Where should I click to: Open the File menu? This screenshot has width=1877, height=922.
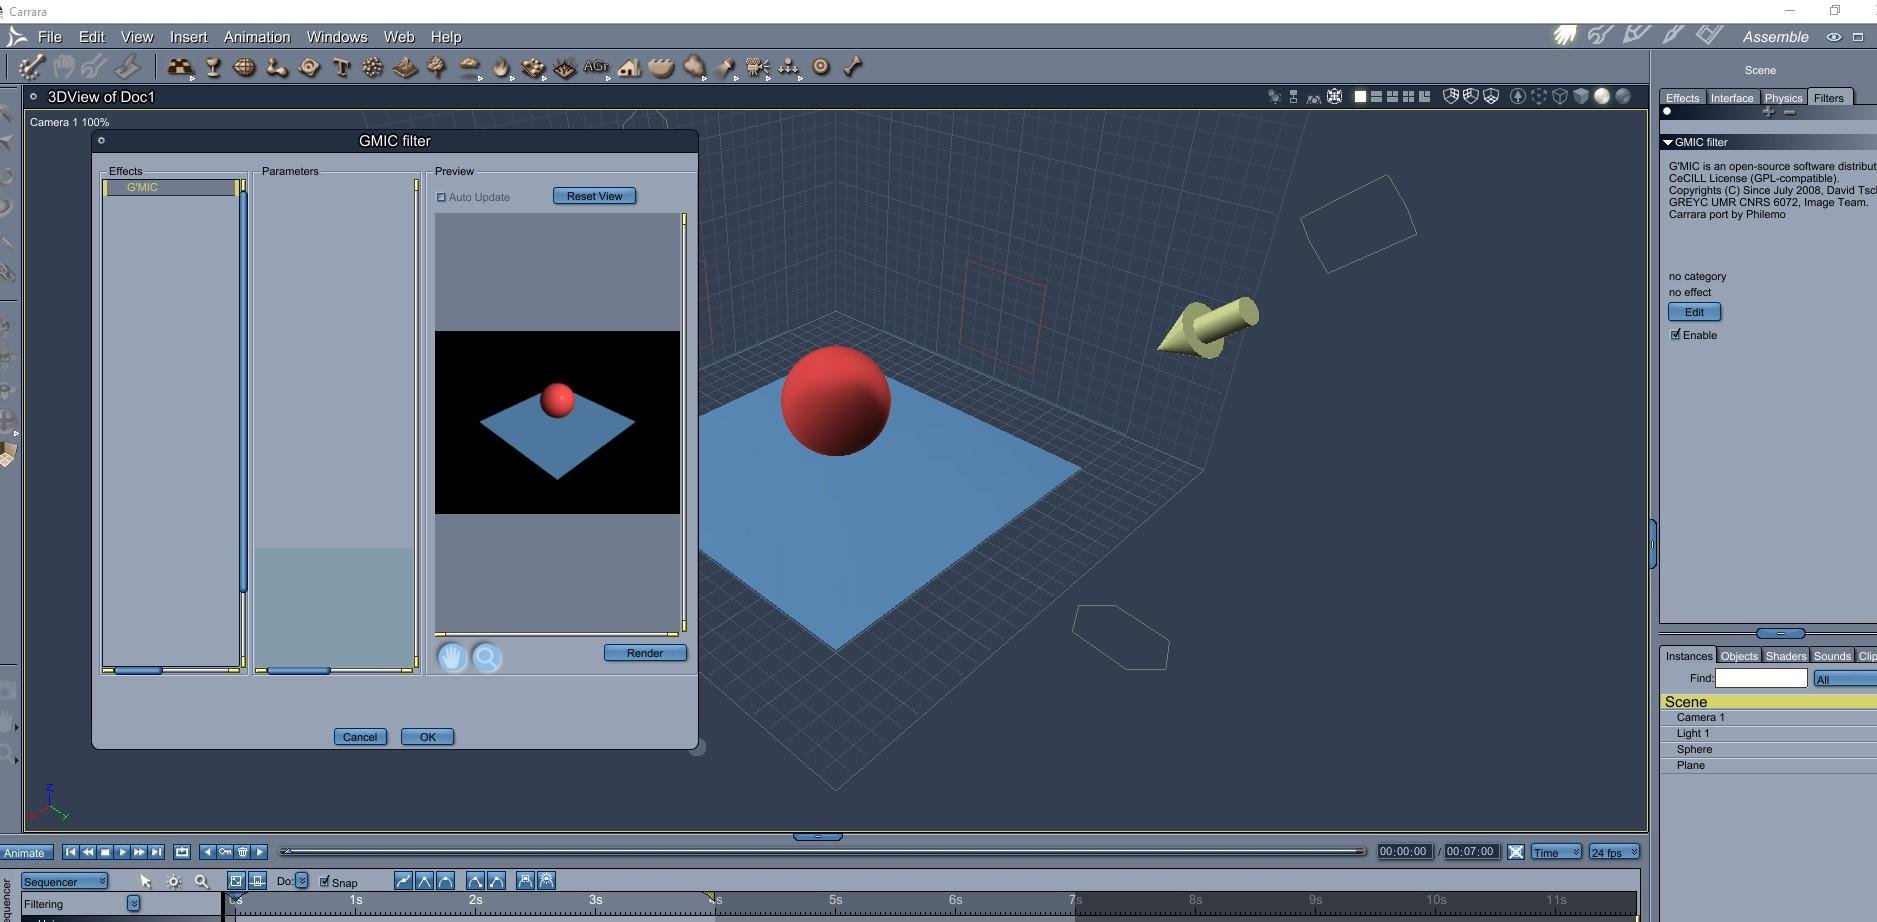tap(49, 37)
